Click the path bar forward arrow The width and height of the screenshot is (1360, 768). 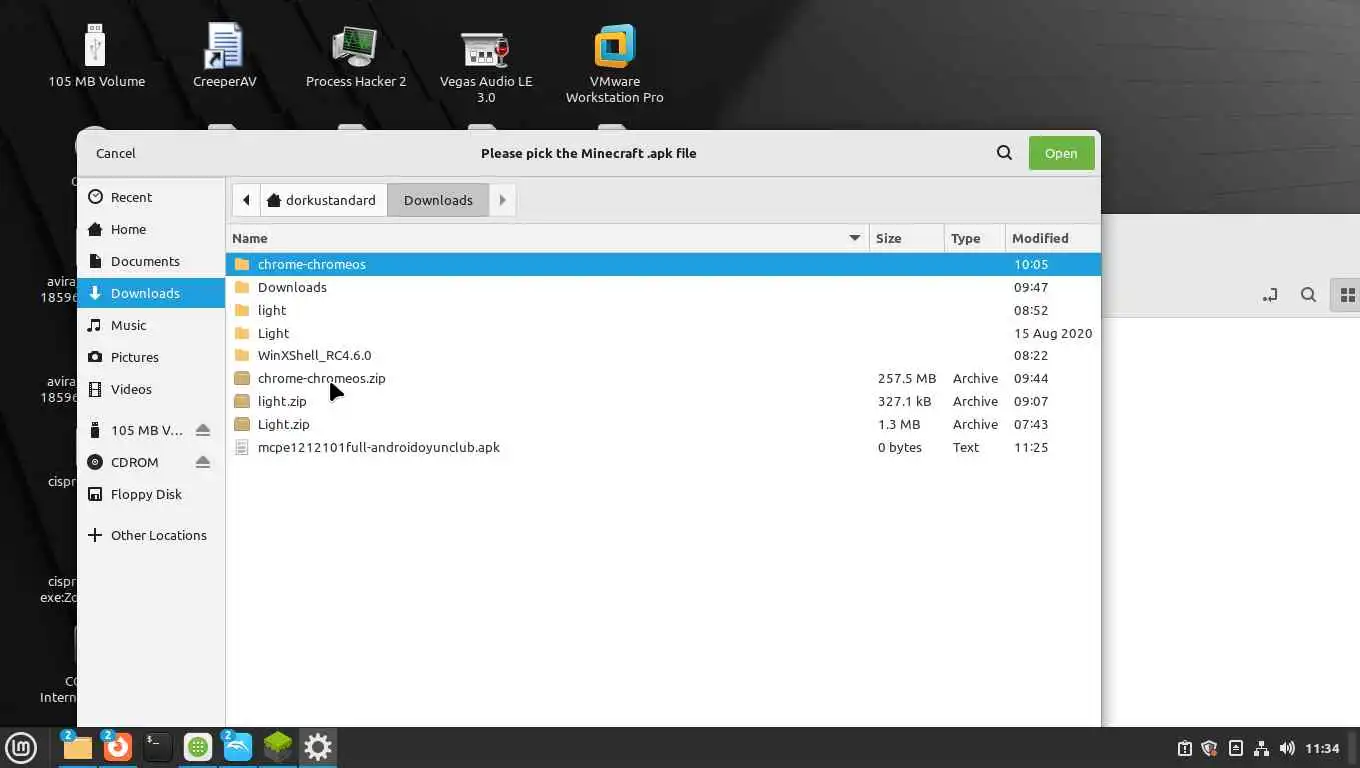tap(502, 200)
